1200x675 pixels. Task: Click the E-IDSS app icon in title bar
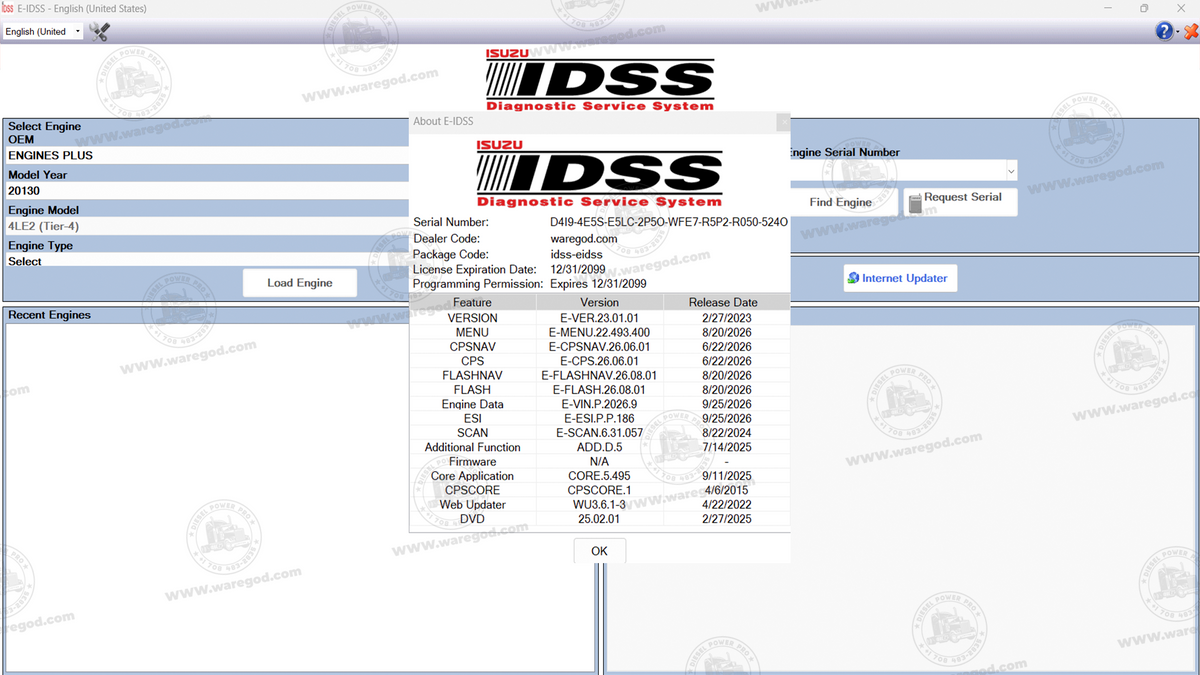click(x=7, y=8)
